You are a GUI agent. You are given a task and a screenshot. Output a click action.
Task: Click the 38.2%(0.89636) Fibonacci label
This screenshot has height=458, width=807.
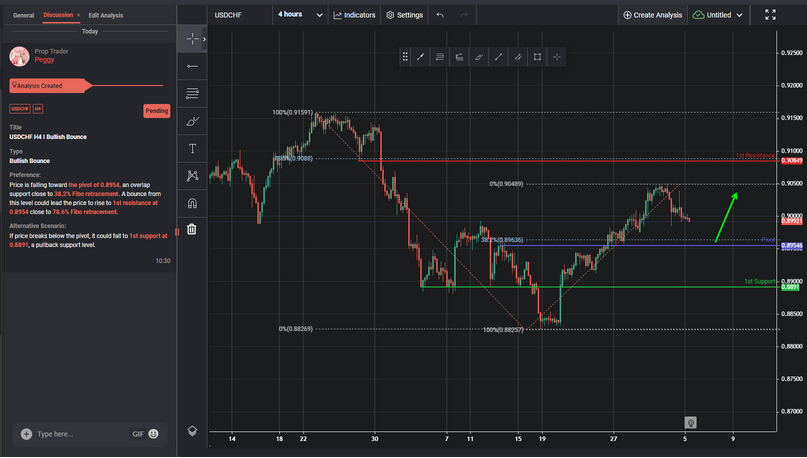point(502,240)
